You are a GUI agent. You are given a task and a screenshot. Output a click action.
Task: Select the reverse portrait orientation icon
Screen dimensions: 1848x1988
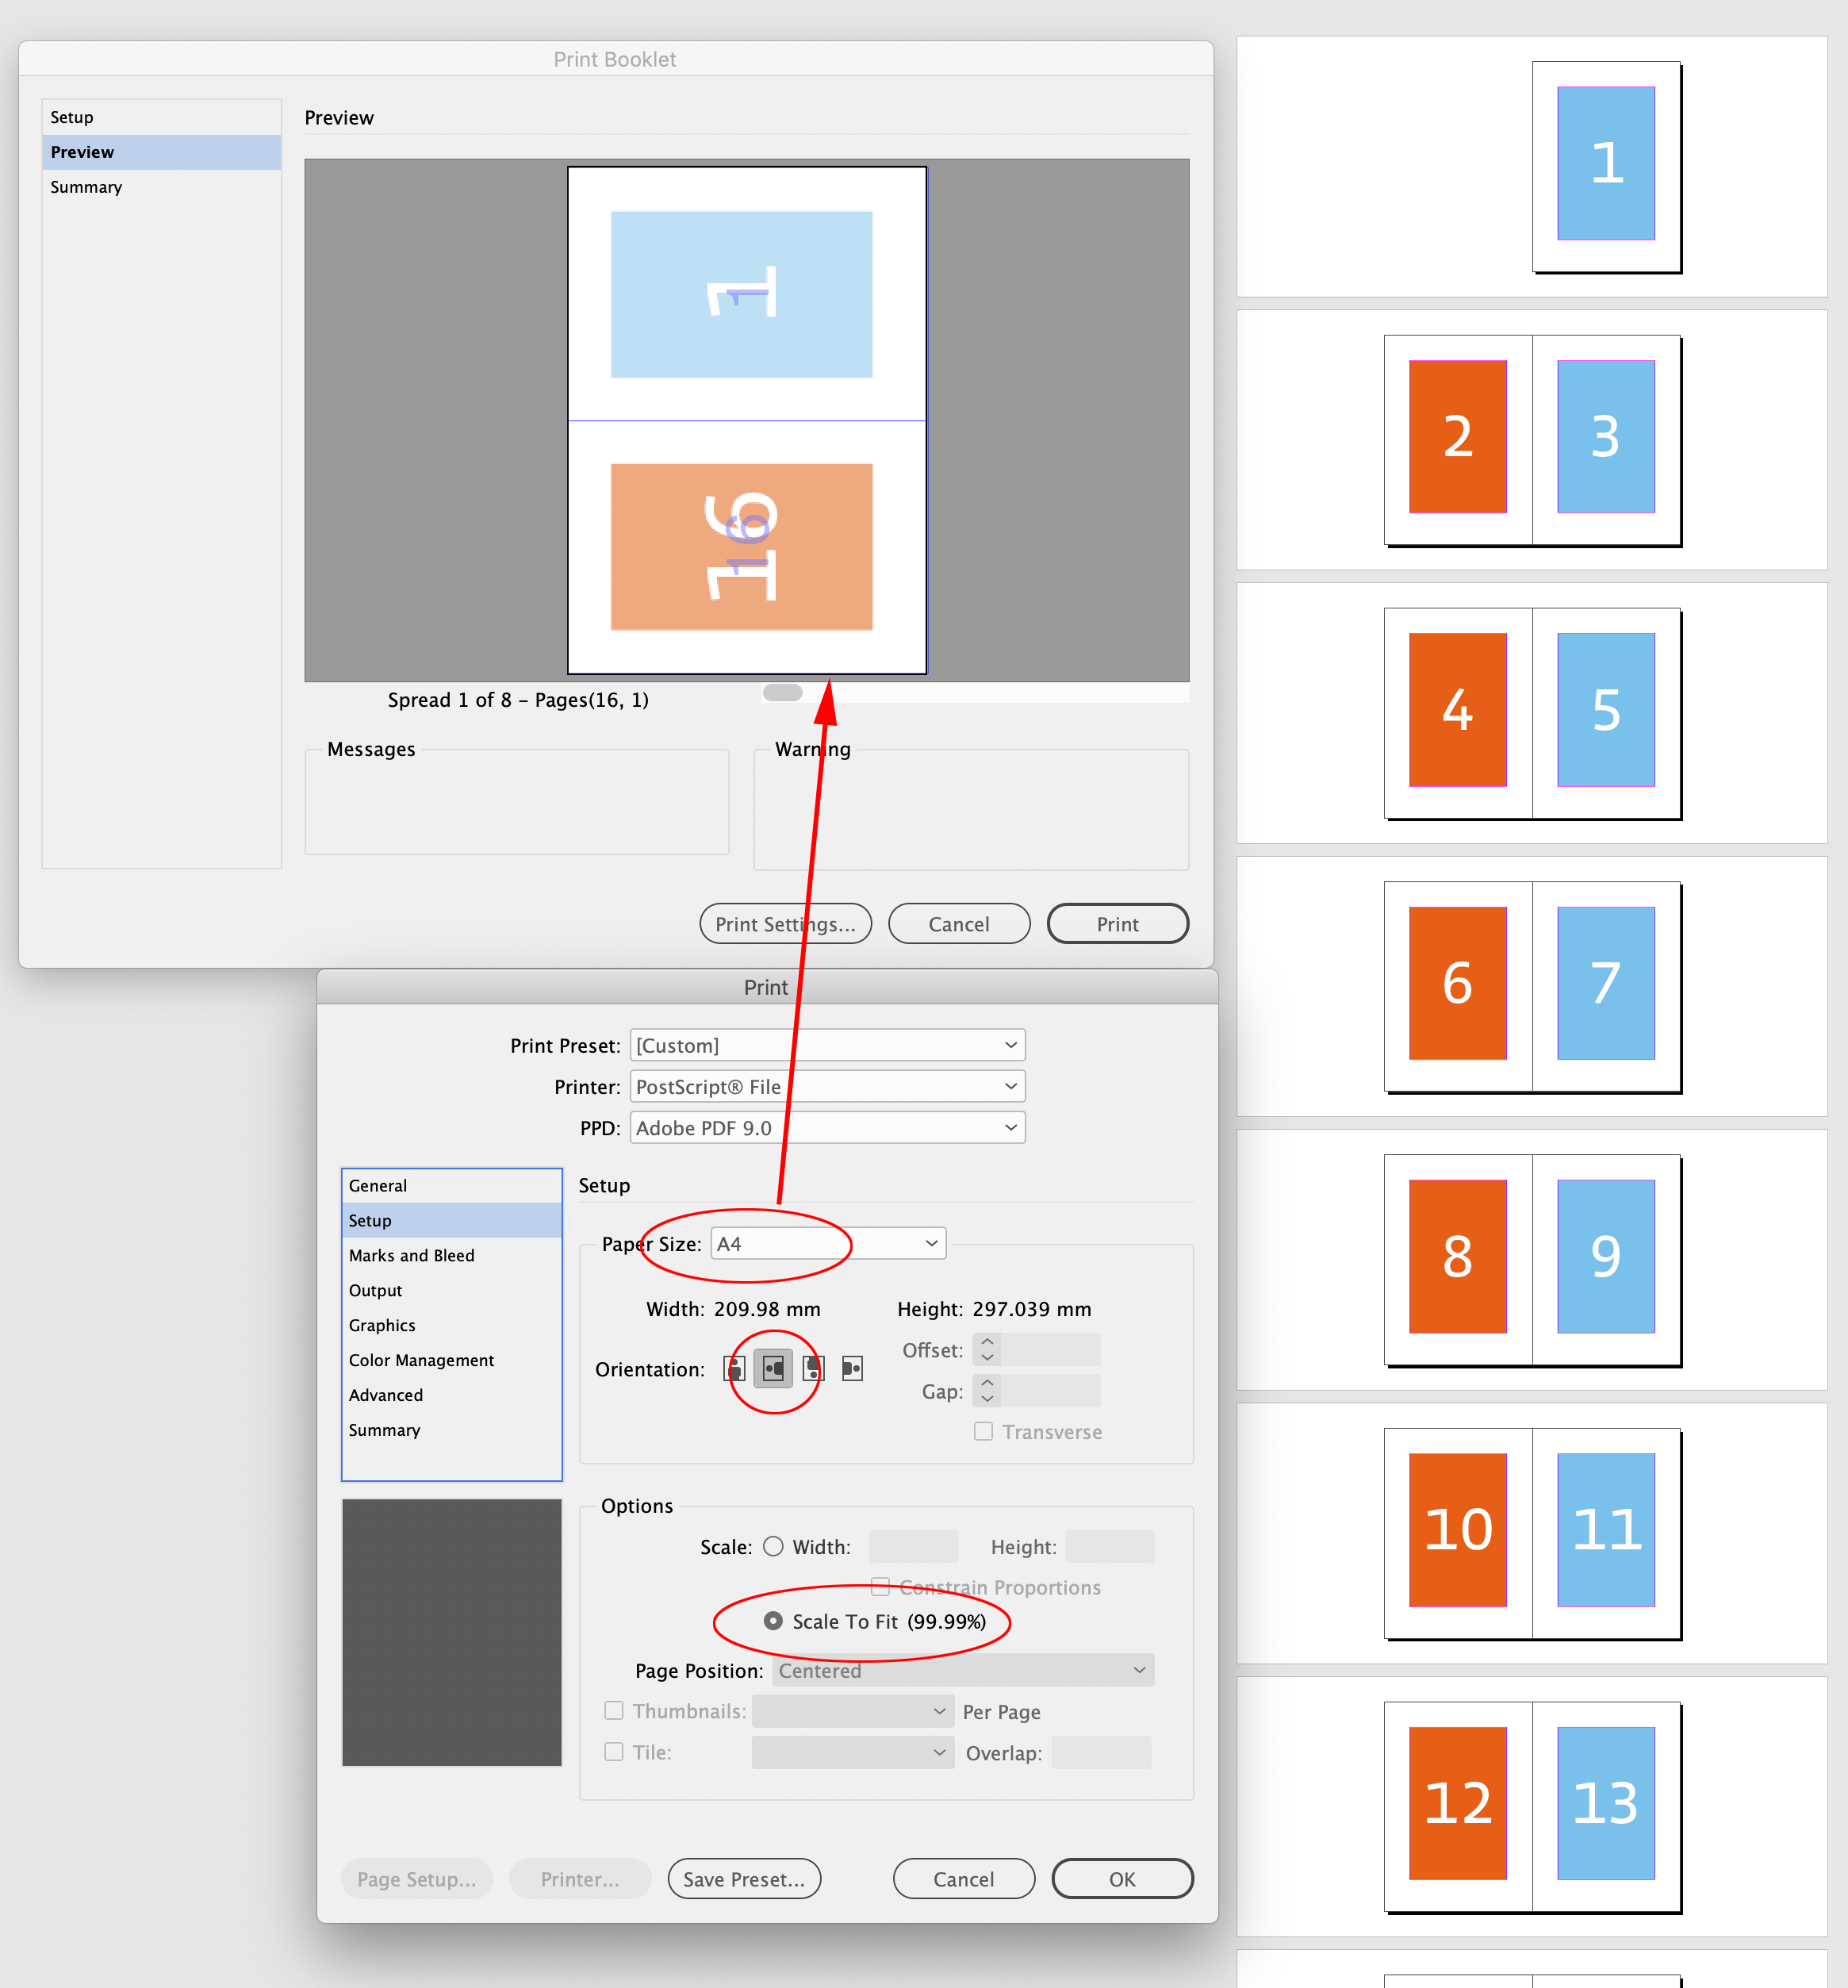[x=812, y=1368]
